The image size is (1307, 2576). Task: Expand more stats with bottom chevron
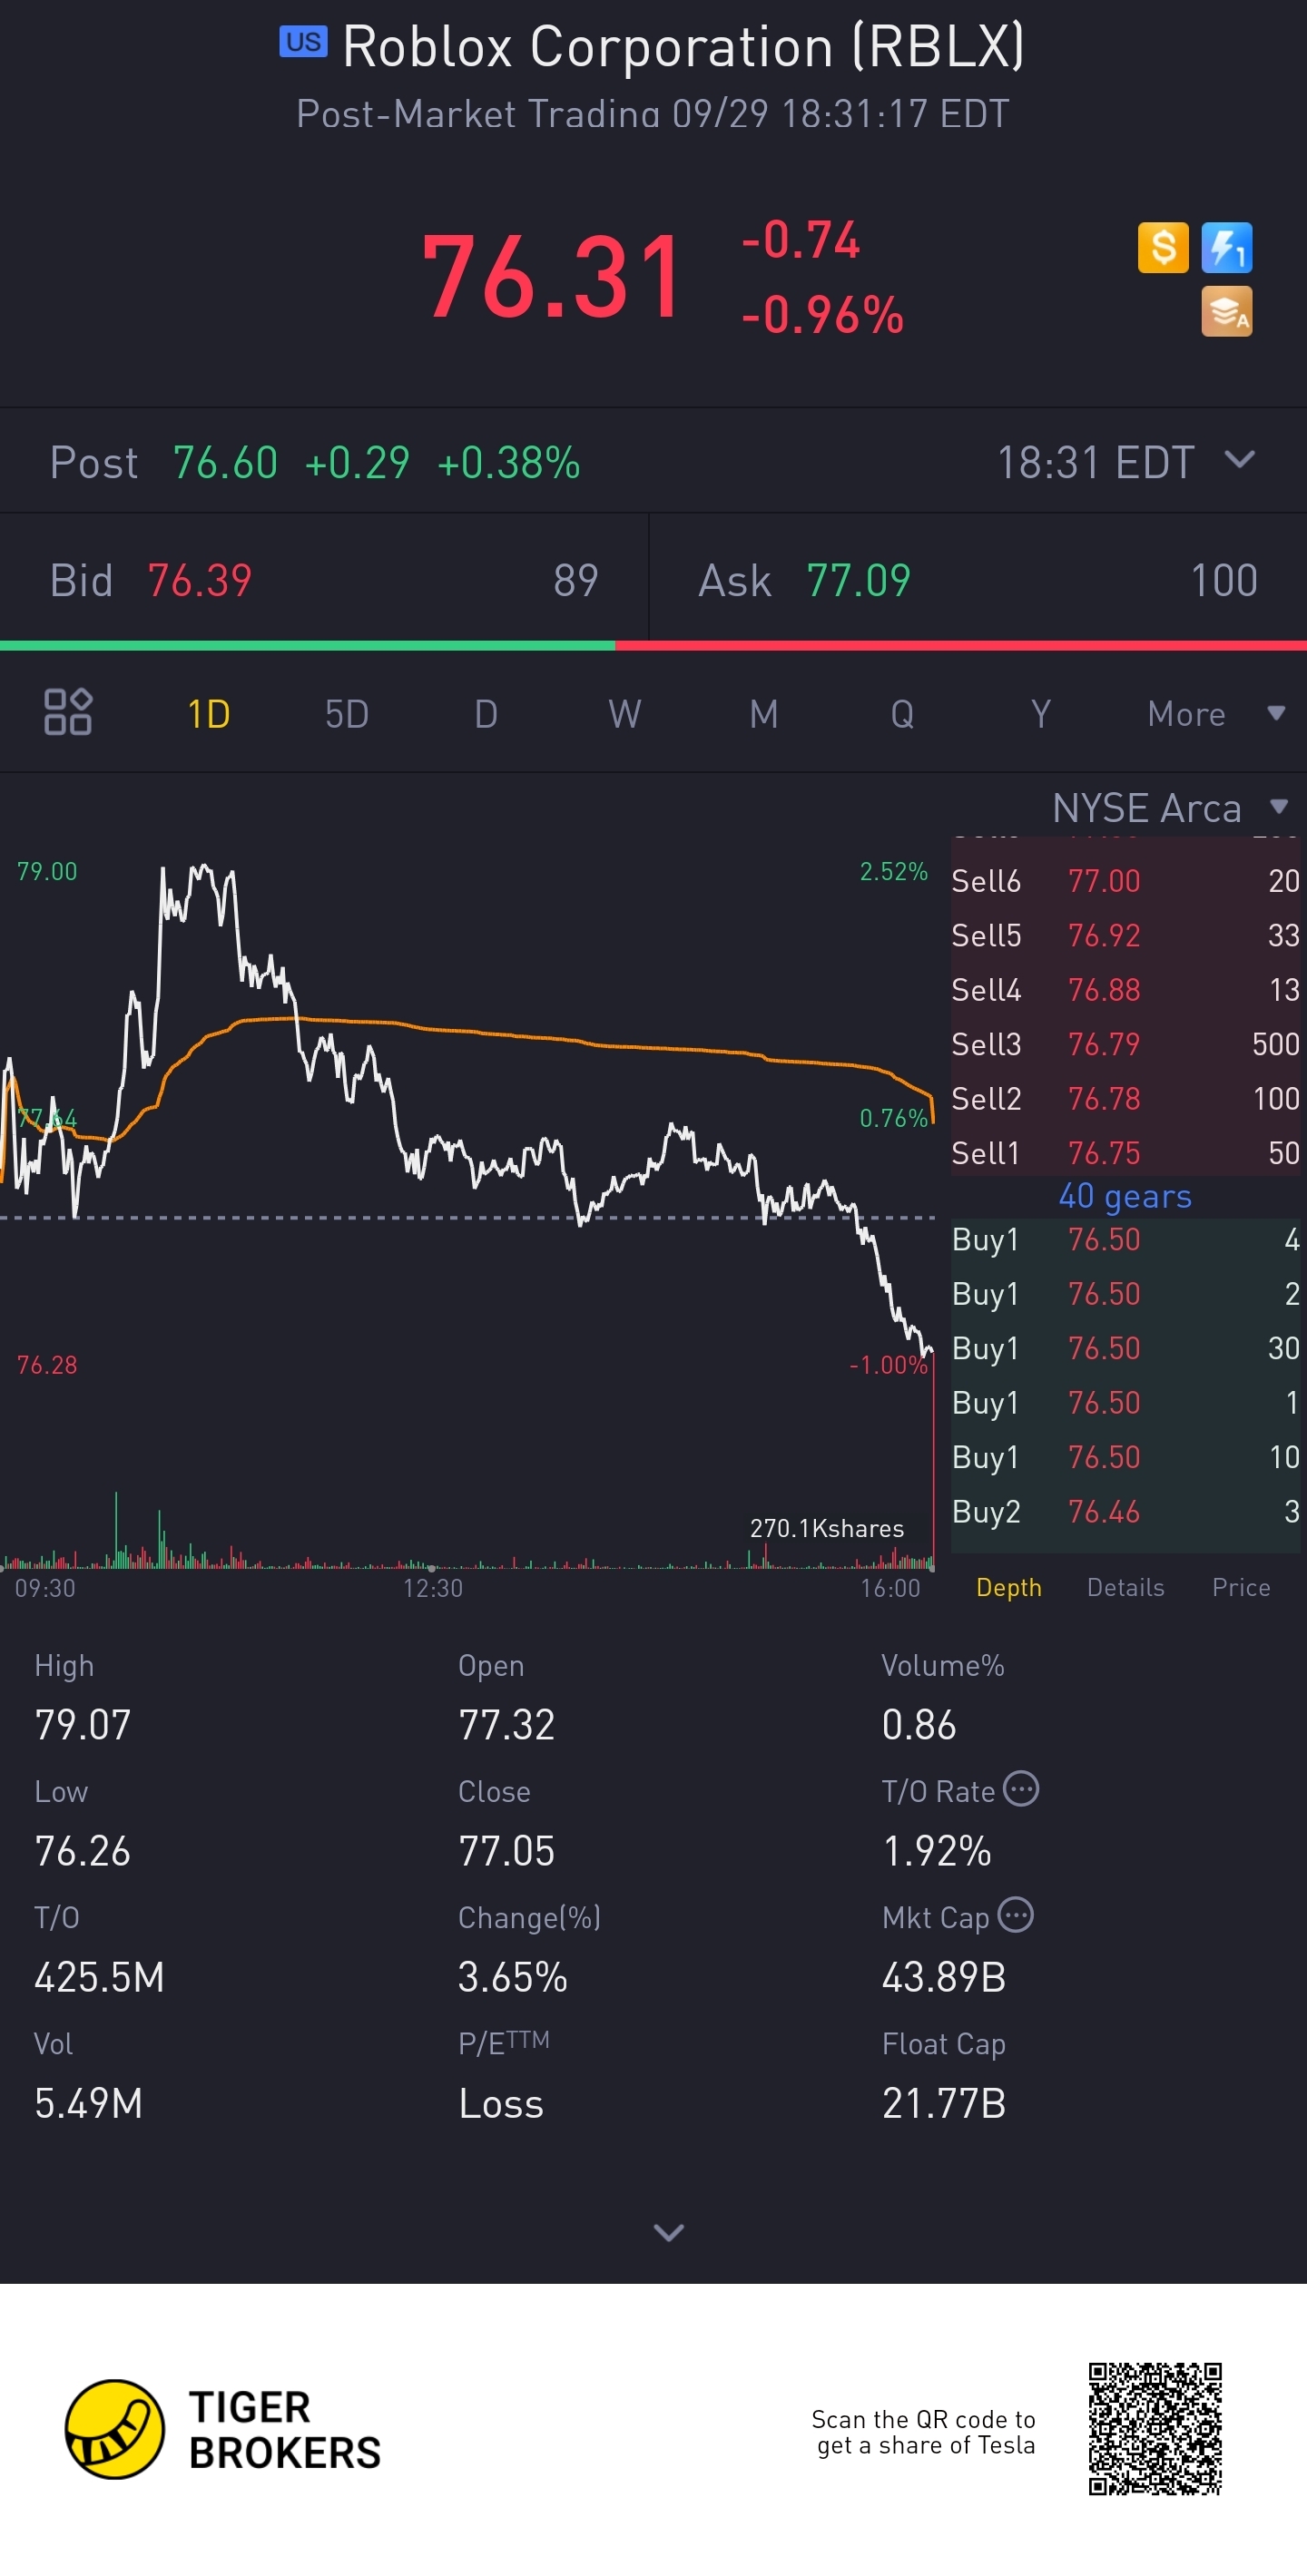click(x=668, y=2233)
